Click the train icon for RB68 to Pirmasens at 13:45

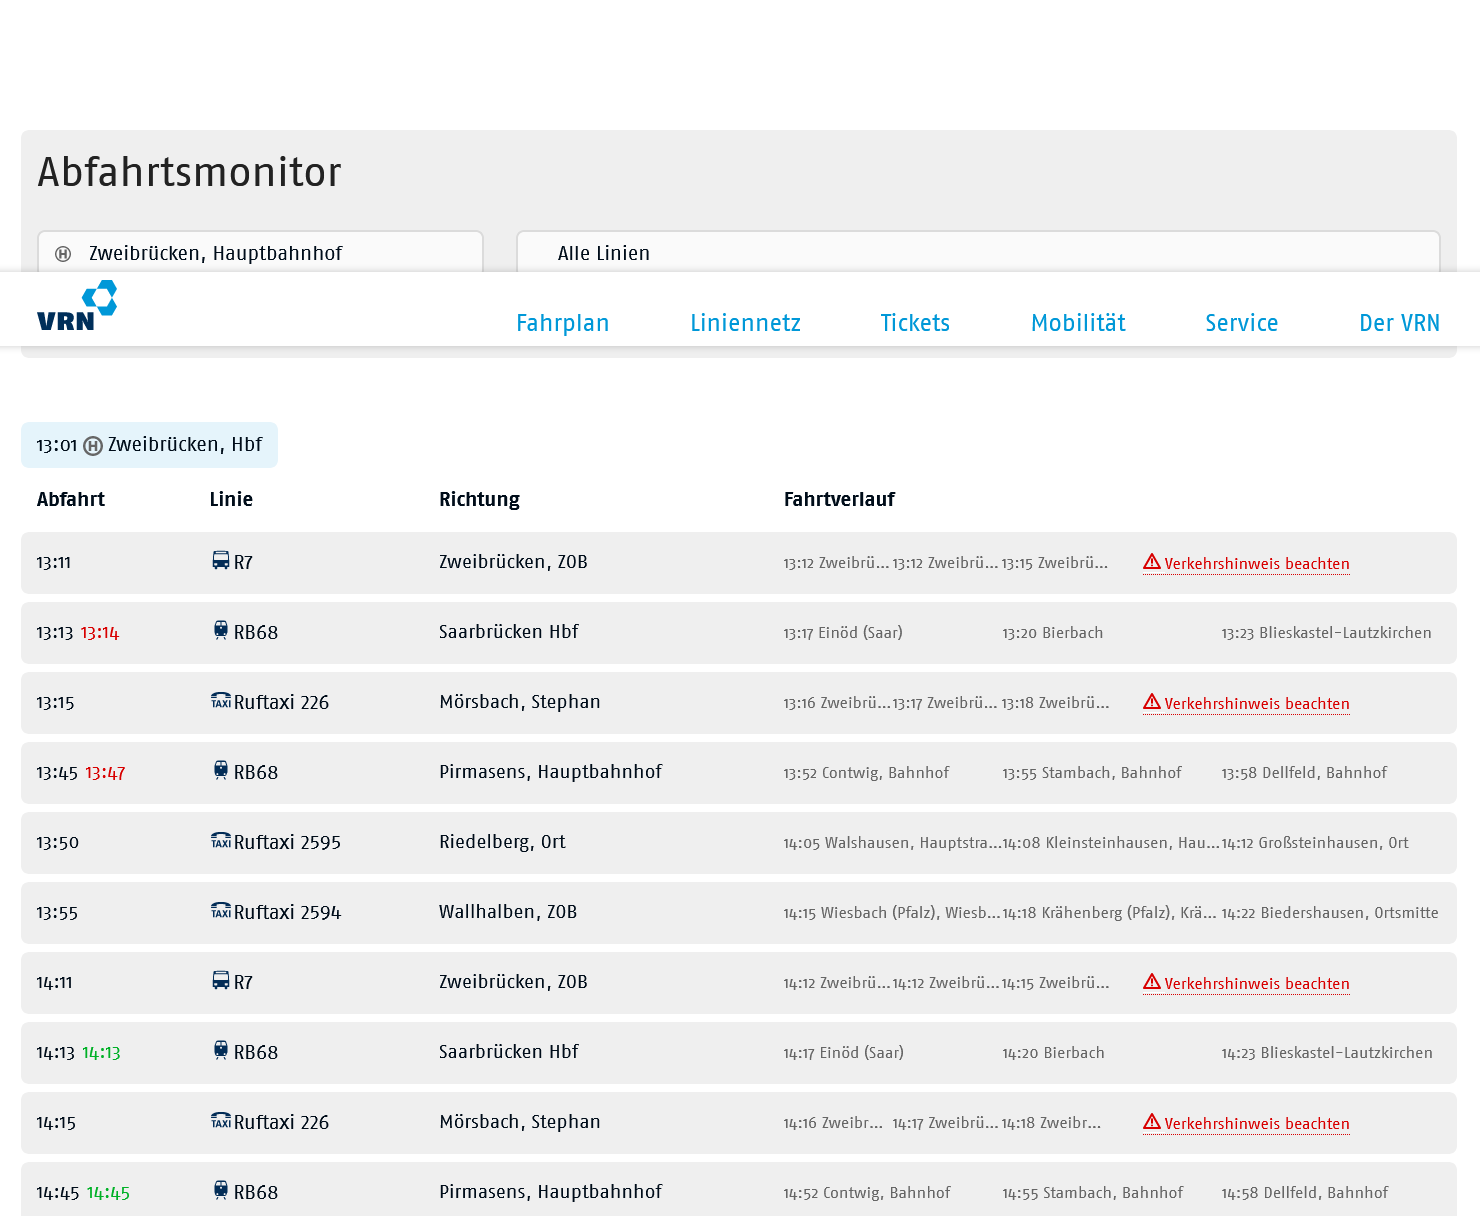(221, 770)
